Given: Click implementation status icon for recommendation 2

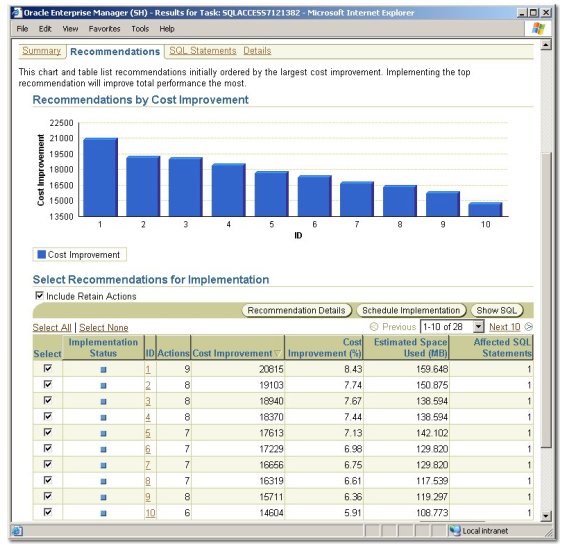Looking at the screenshot, I should [x=103, y=385].
